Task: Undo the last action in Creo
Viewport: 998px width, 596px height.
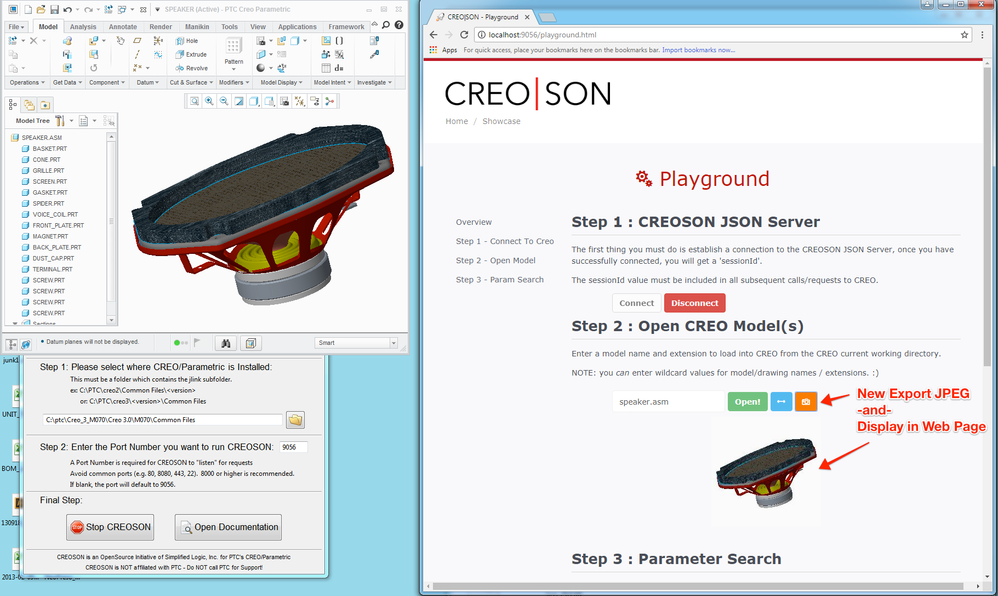Action: (68, 10)
